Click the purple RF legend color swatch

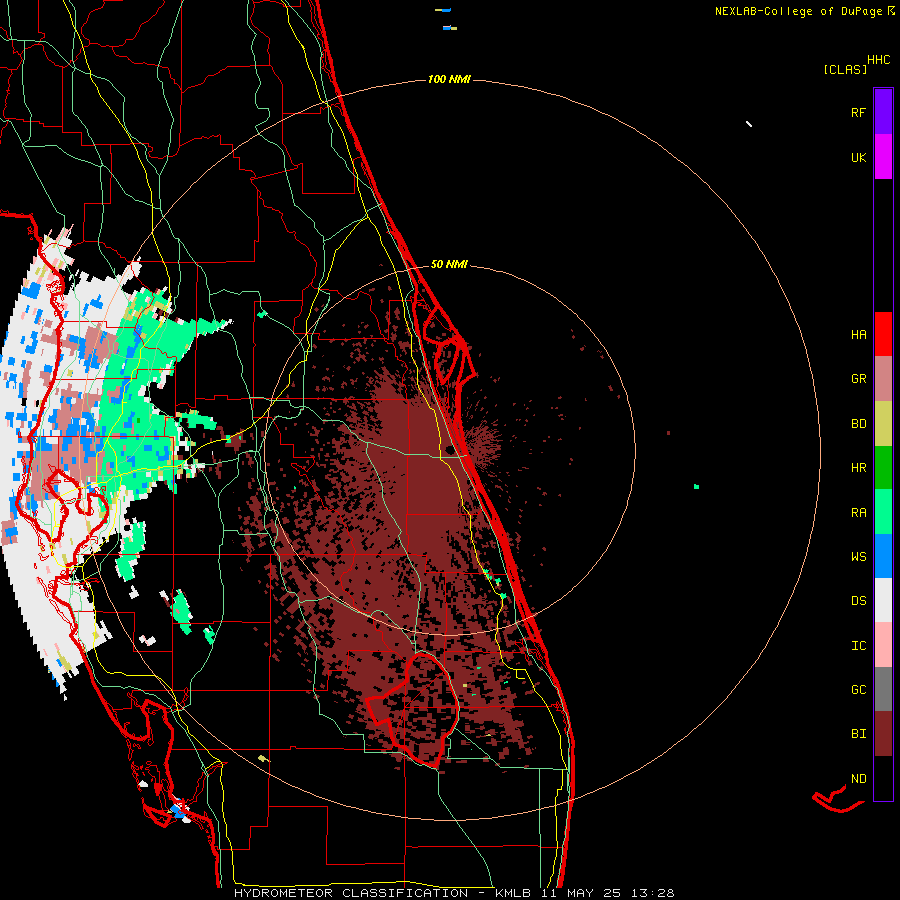point(883,112)
